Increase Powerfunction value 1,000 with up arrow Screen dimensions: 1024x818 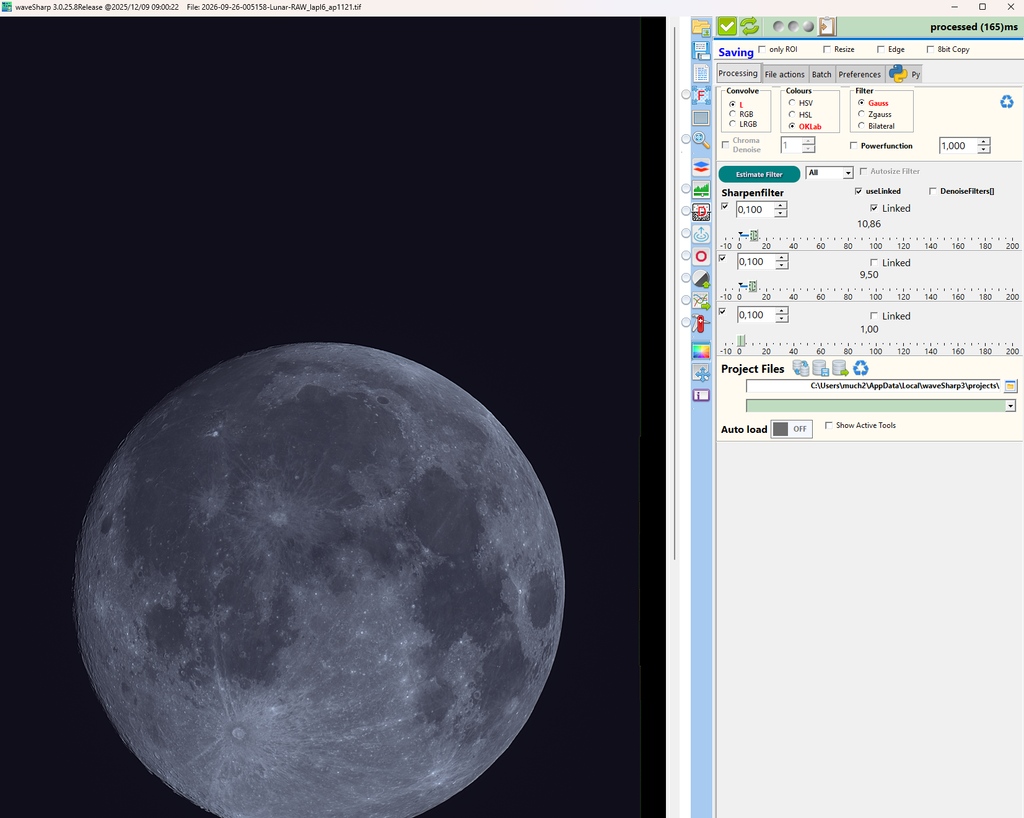click(x=984, y=142)
